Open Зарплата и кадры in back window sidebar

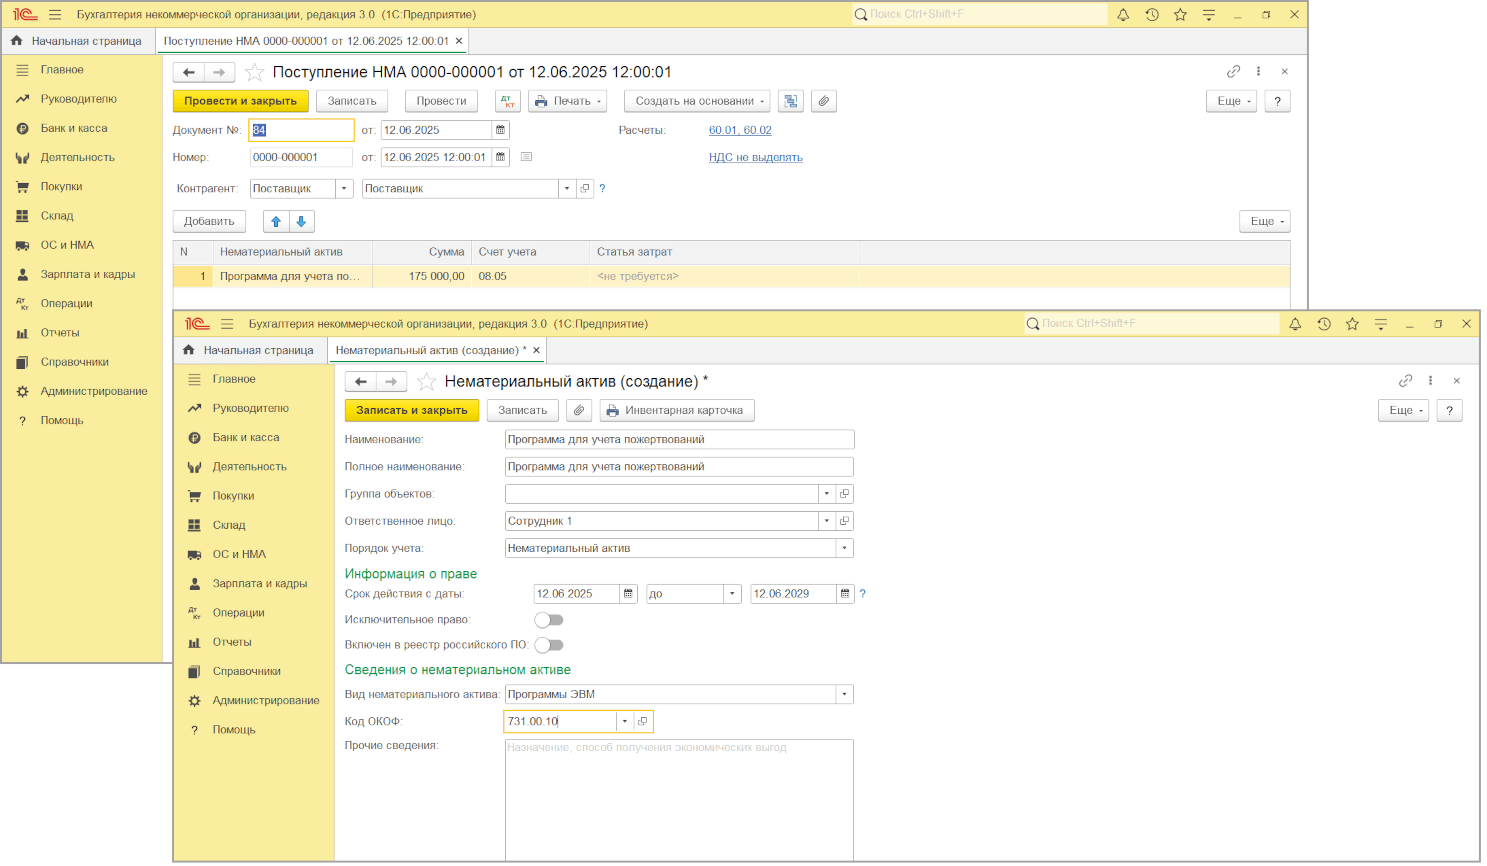(88, 274)
